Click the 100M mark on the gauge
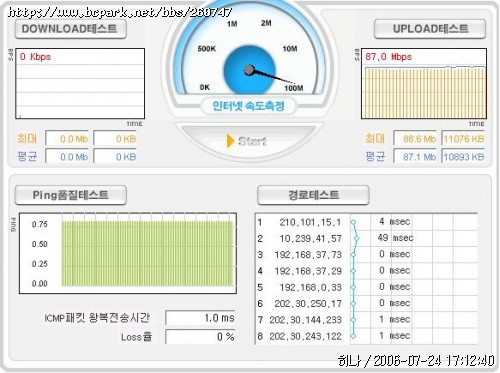The height and width of the screenshot is (373, 500). 294,88
